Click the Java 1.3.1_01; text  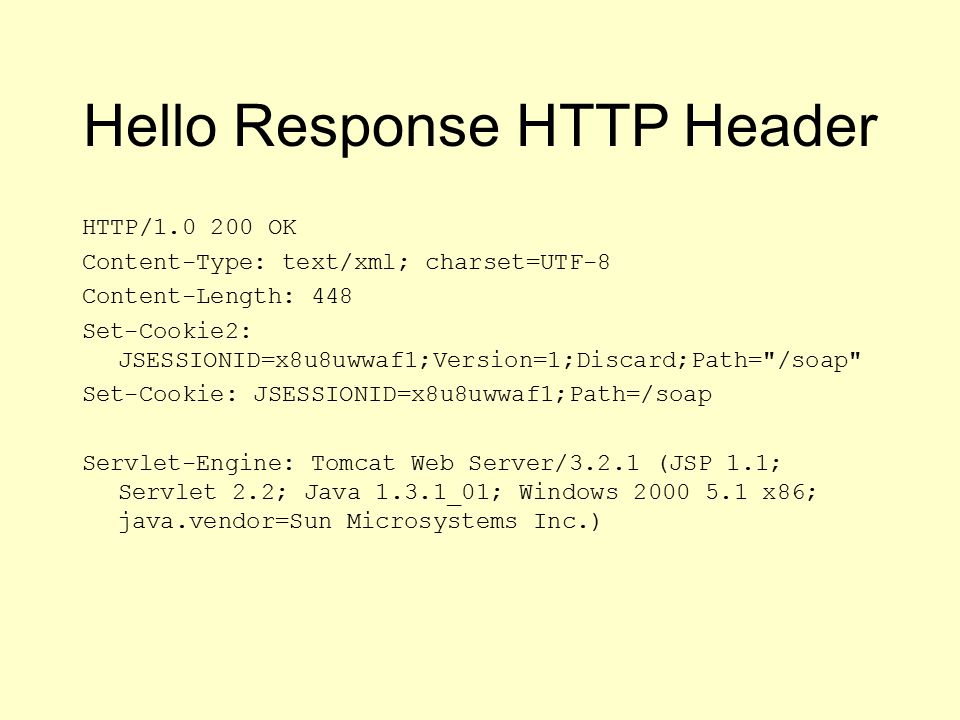click(x=404, y=492)
